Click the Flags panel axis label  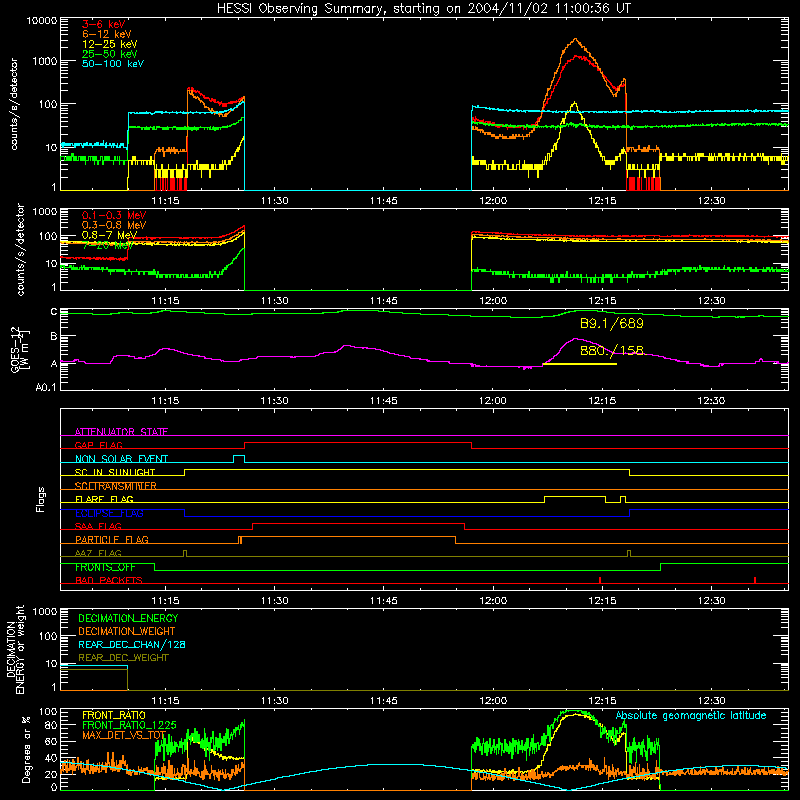40,499
